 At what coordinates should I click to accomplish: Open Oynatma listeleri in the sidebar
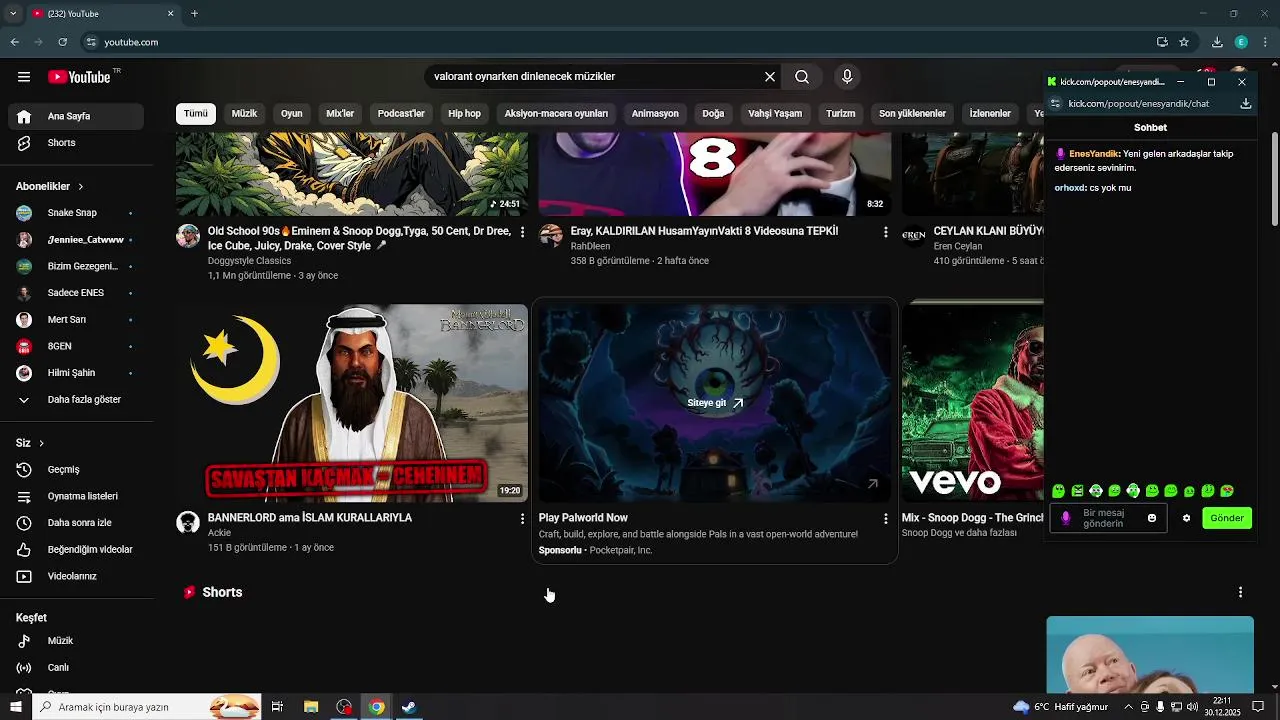coord(76,496)
